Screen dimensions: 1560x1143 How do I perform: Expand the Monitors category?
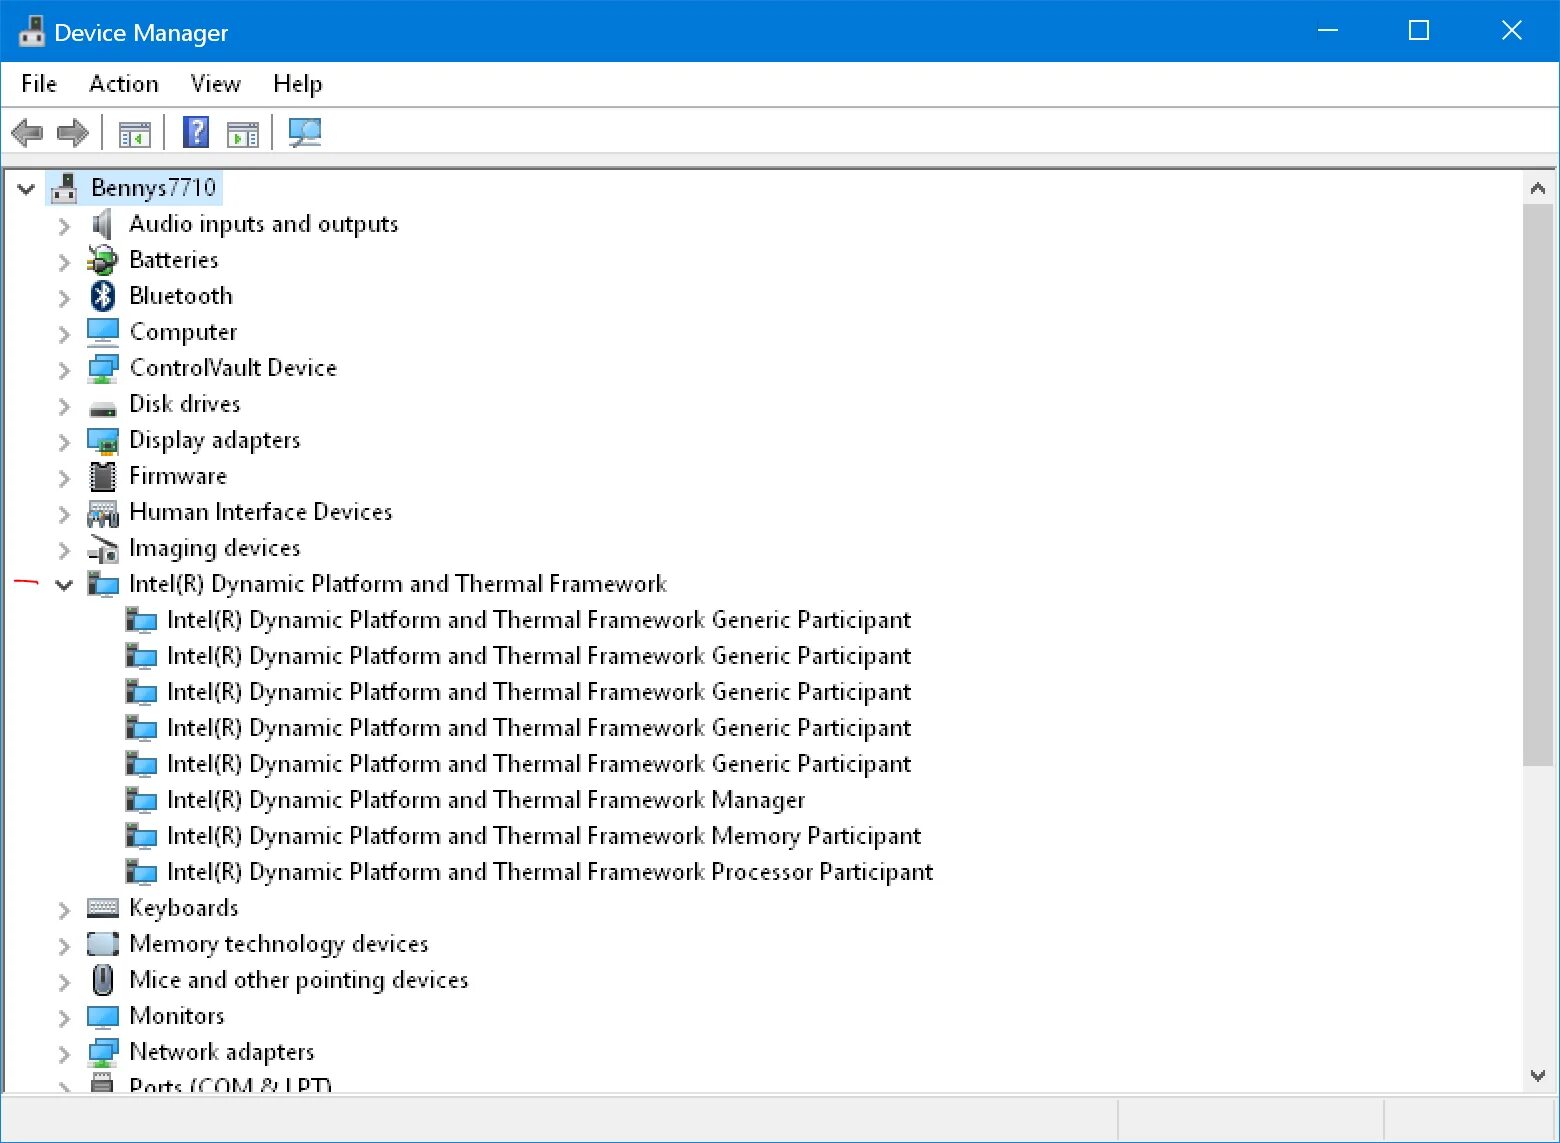[64, 1018]
